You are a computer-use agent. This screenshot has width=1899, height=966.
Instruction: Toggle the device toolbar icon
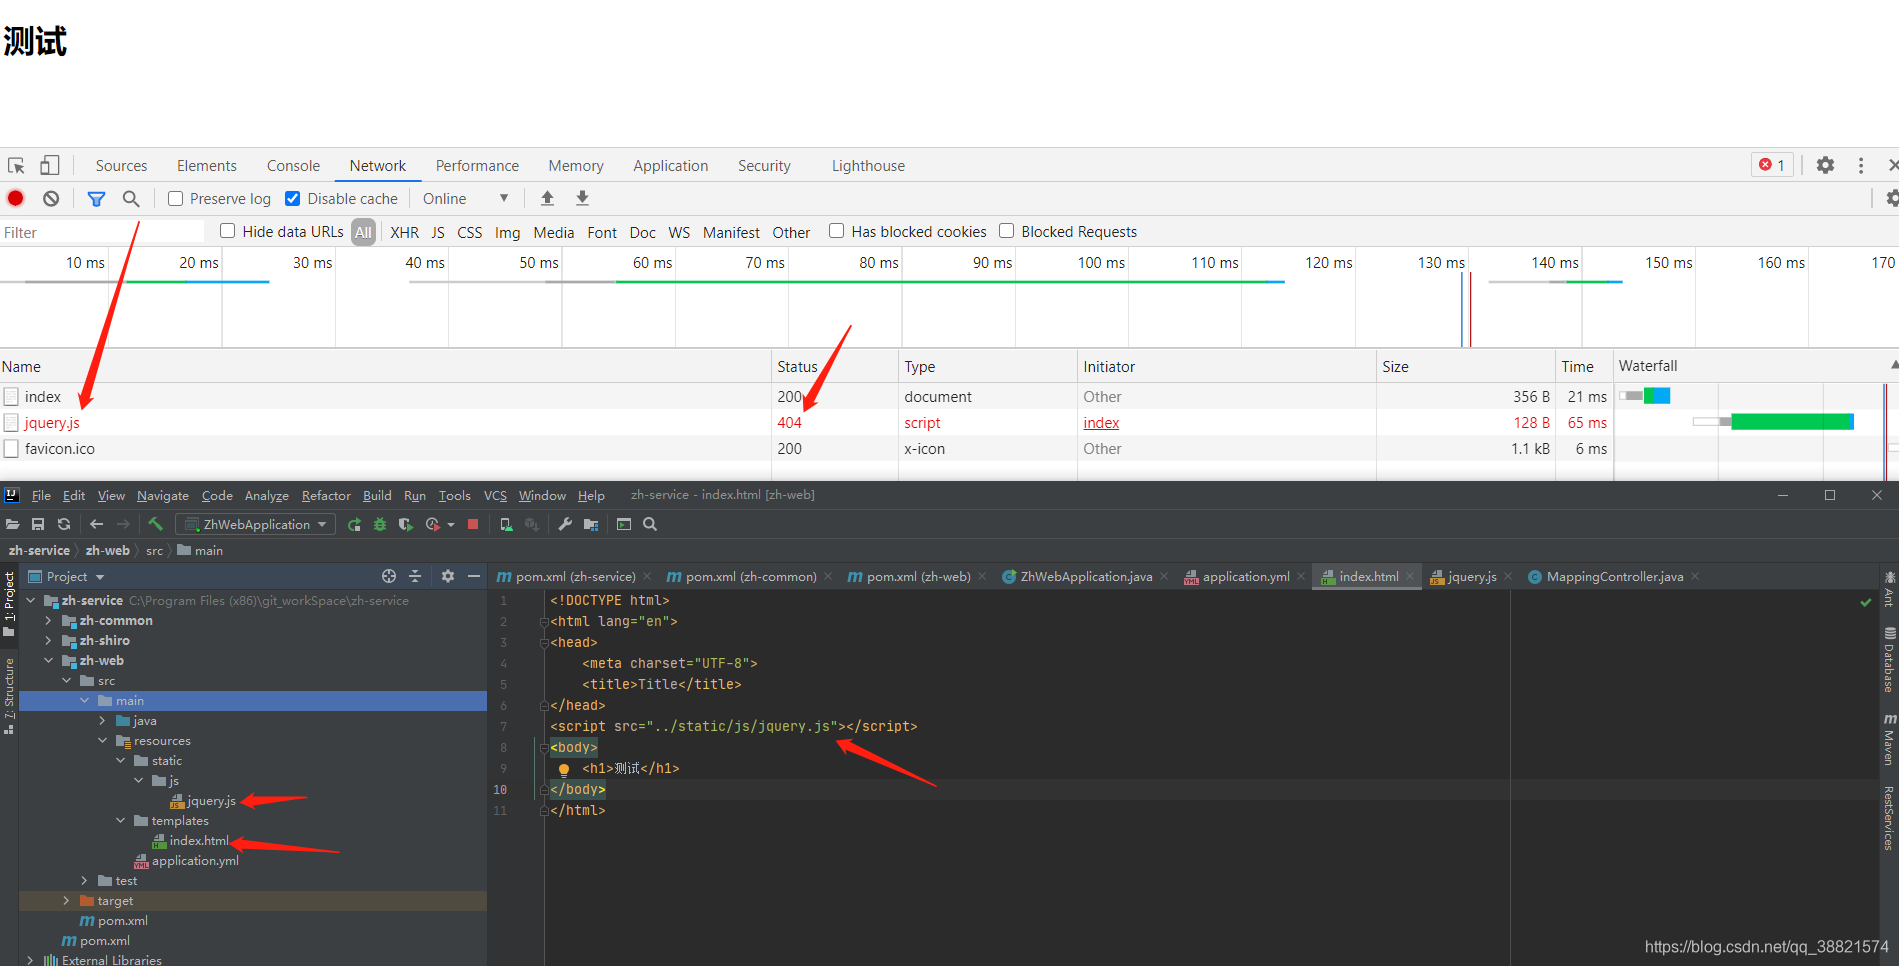(50, 166)
